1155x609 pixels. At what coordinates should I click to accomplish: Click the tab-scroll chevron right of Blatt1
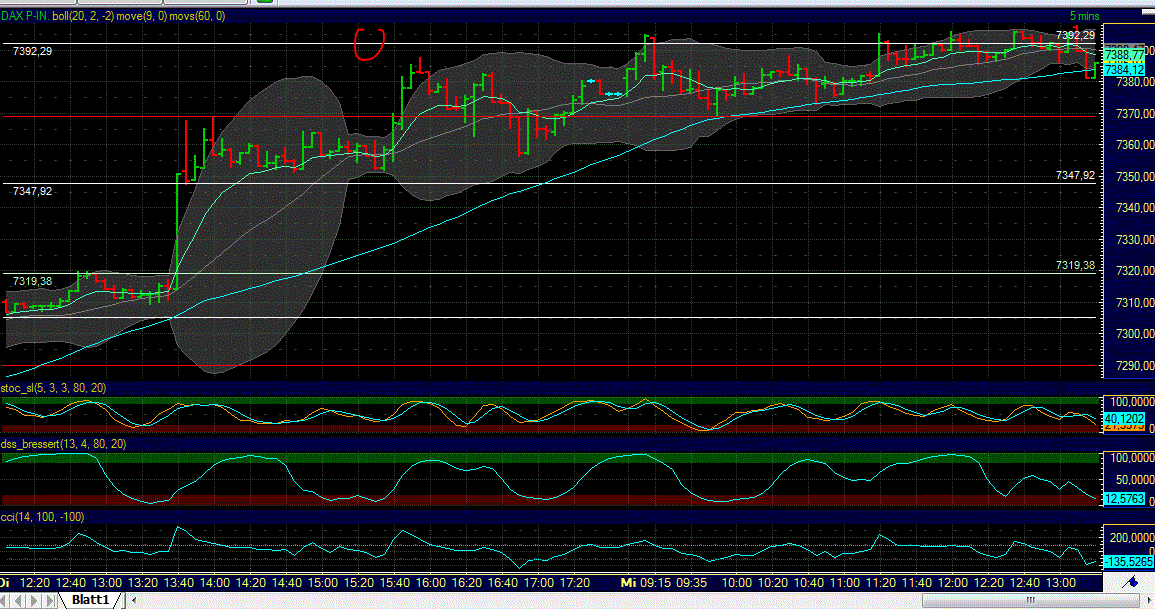pos(133,600)
